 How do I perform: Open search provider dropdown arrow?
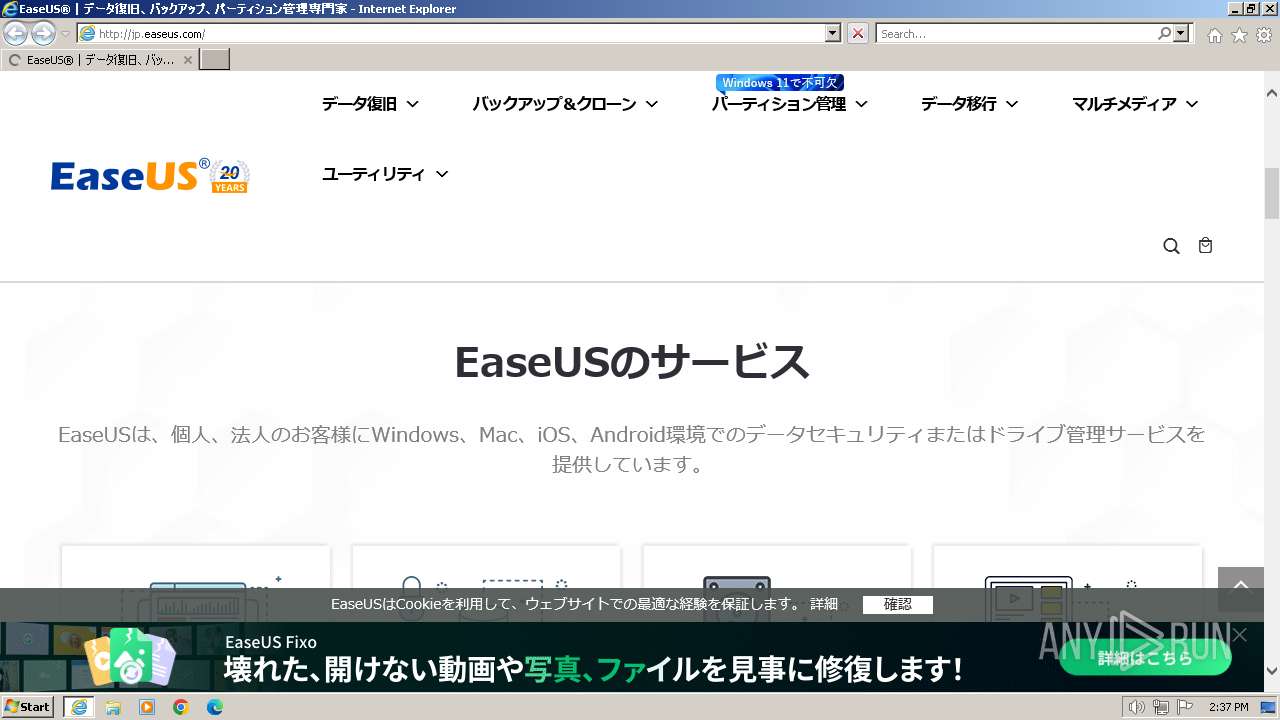1182,34
